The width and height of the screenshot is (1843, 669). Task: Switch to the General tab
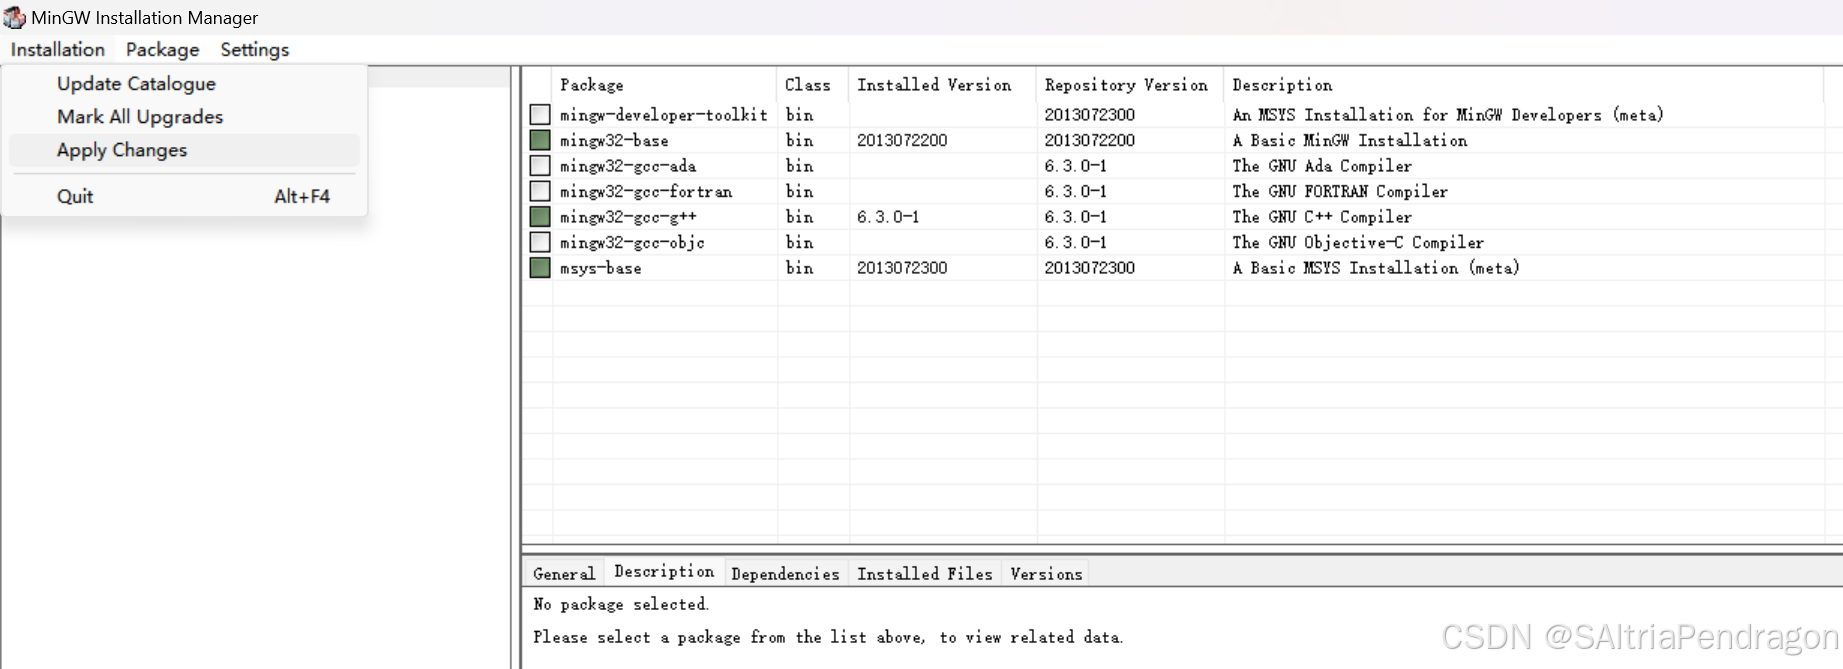click(x=564, y=573)
